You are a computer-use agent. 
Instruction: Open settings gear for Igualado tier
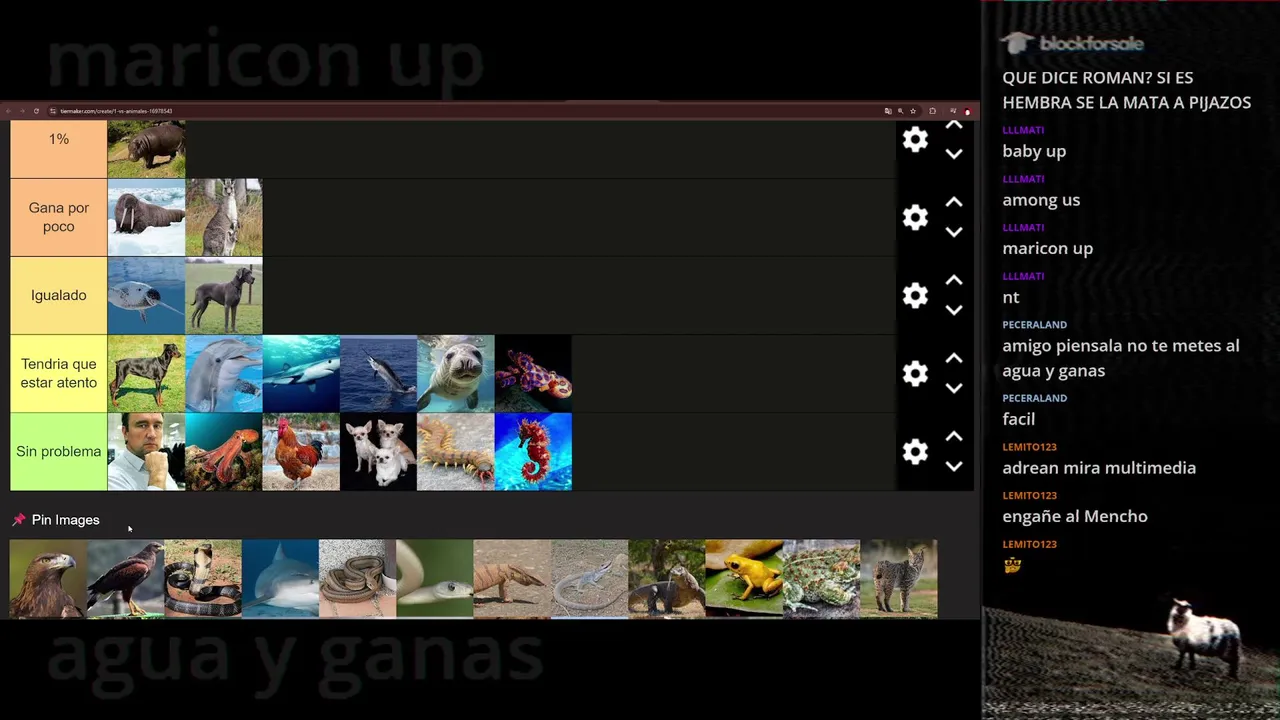[915, 295]
